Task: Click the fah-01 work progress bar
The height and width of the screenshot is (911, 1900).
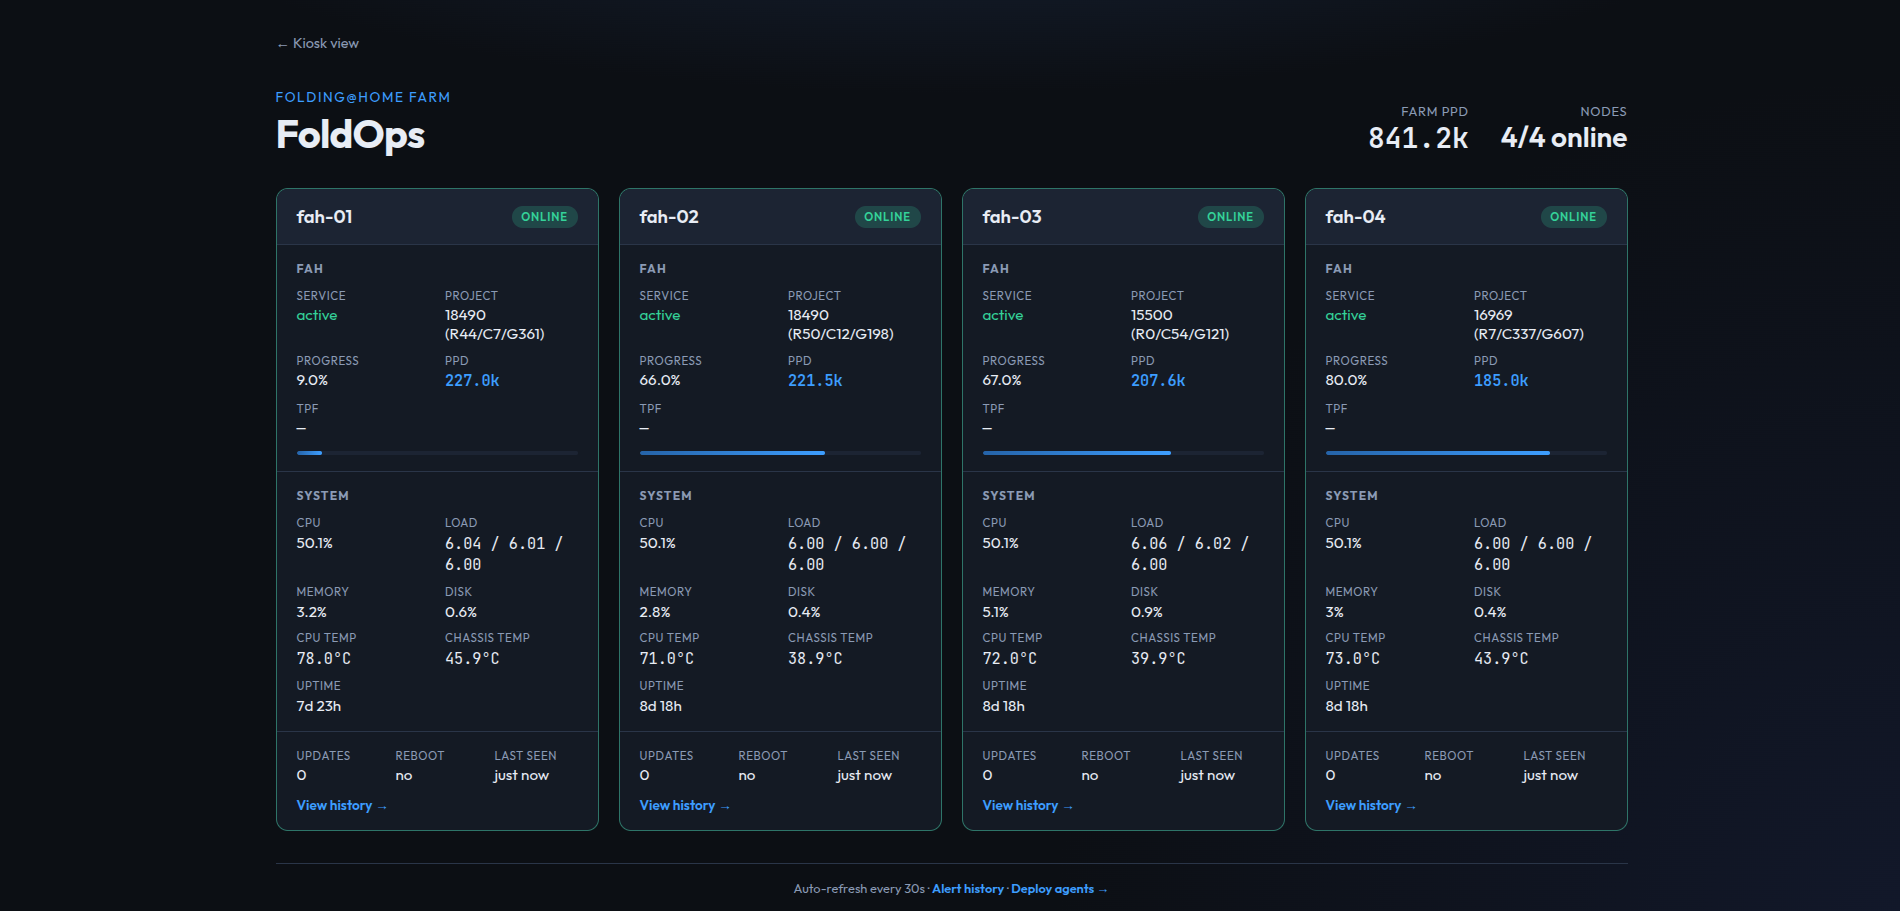Action: (437, 453)
